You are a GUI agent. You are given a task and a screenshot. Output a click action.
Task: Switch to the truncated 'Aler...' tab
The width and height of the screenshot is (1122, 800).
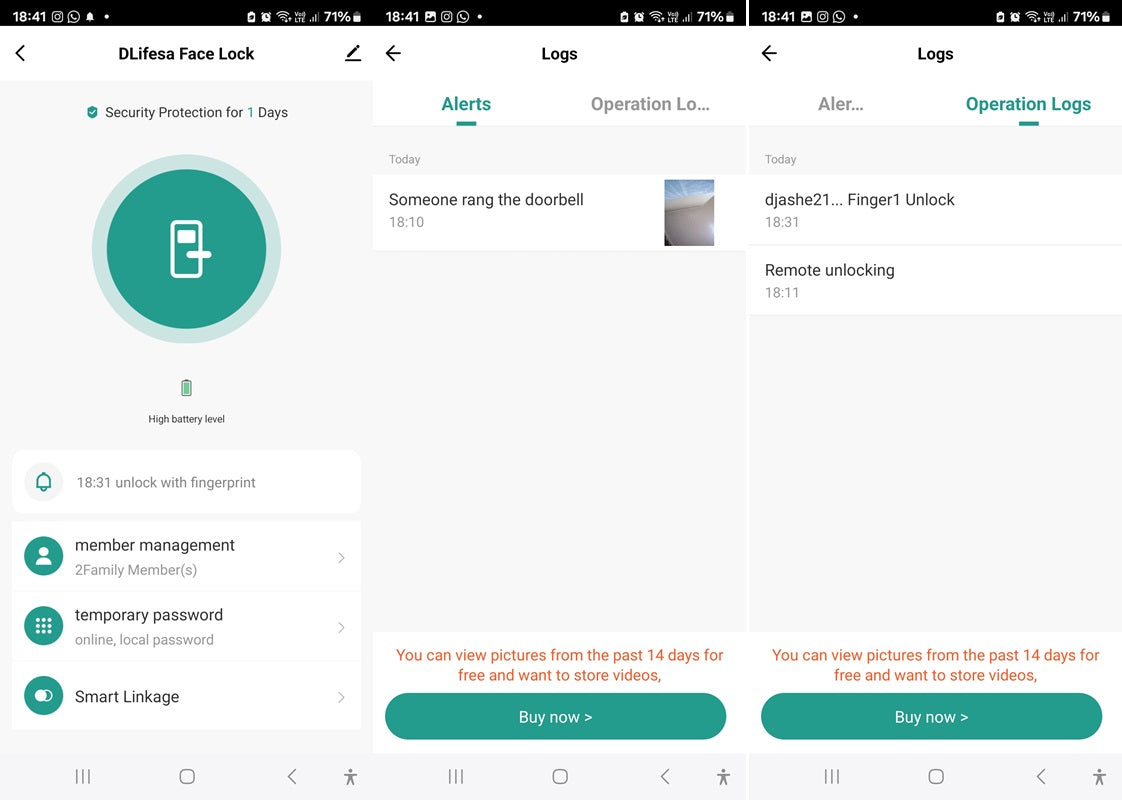pyautogui.click(x=840, y=104)
